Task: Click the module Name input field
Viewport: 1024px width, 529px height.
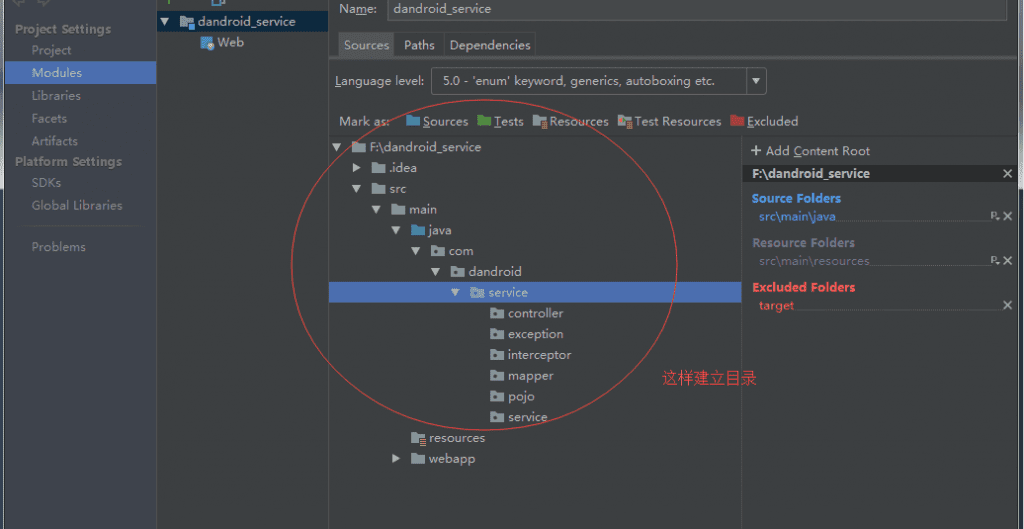Action: click(695, 9)
